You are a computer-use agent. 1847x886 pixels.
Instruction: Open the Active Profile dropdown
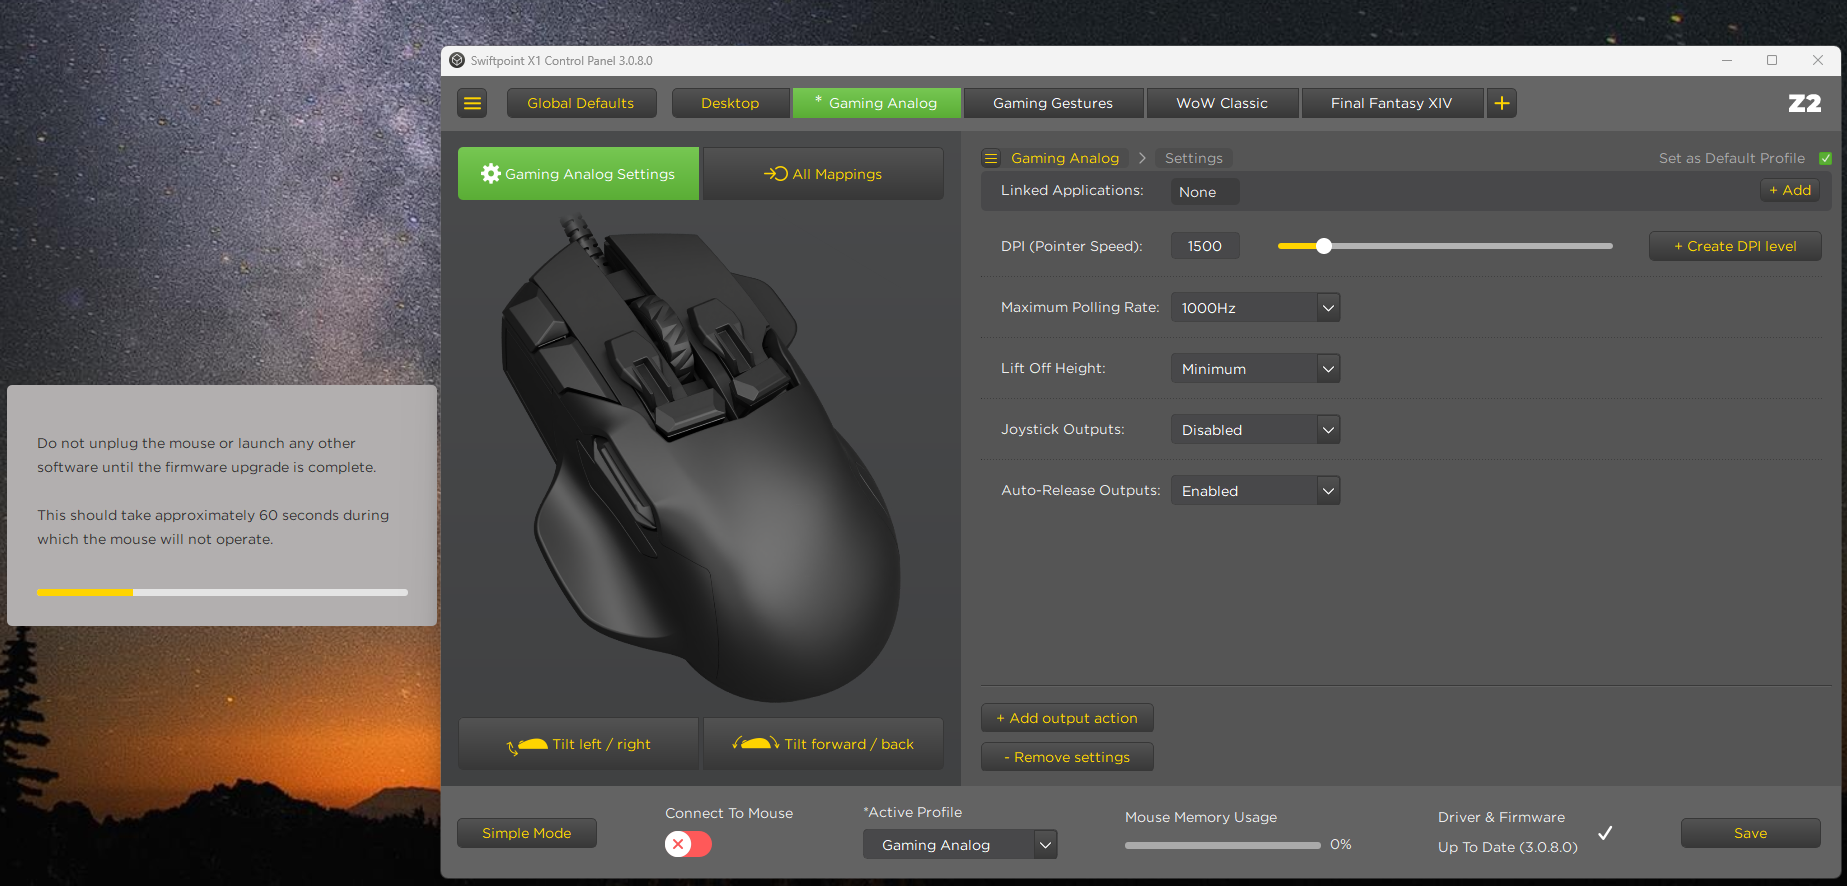(960, 845)
